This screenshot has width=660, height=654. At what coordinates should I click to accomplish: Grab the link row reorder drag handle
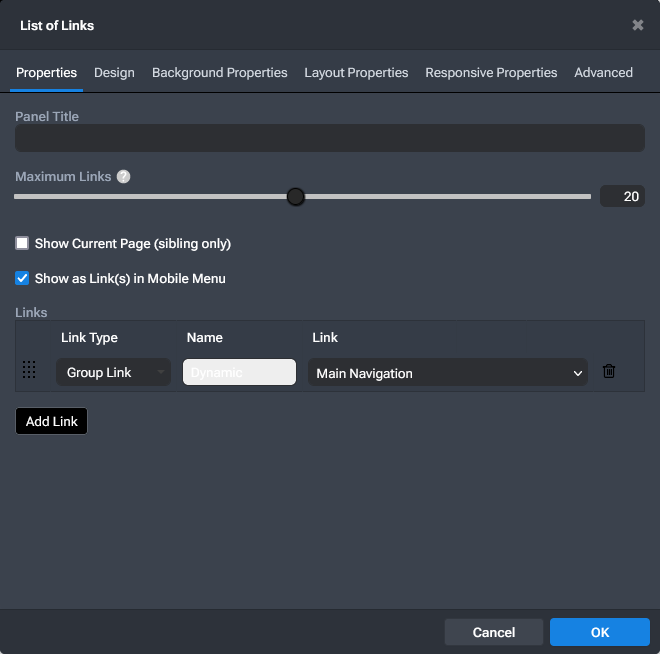coord(29,370)
